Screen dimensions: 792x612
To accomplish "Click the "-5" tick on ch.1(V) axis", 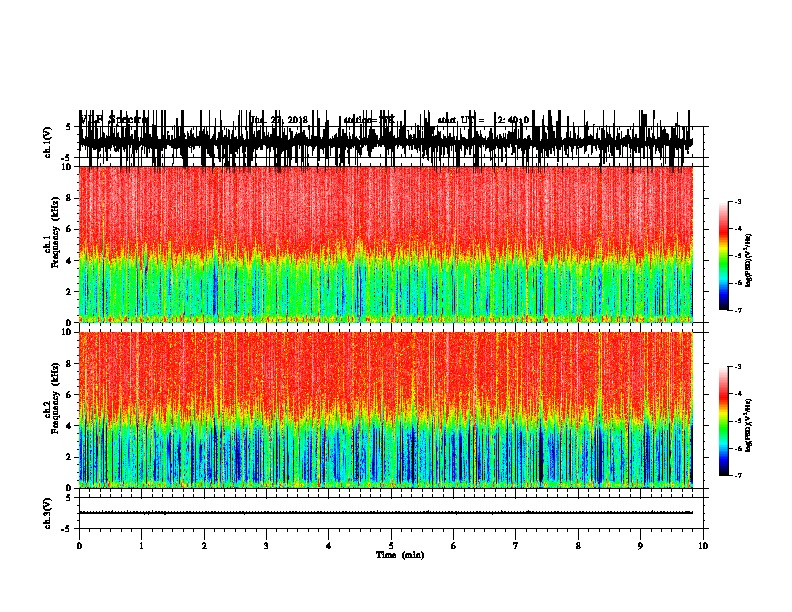I will (67, 158).
